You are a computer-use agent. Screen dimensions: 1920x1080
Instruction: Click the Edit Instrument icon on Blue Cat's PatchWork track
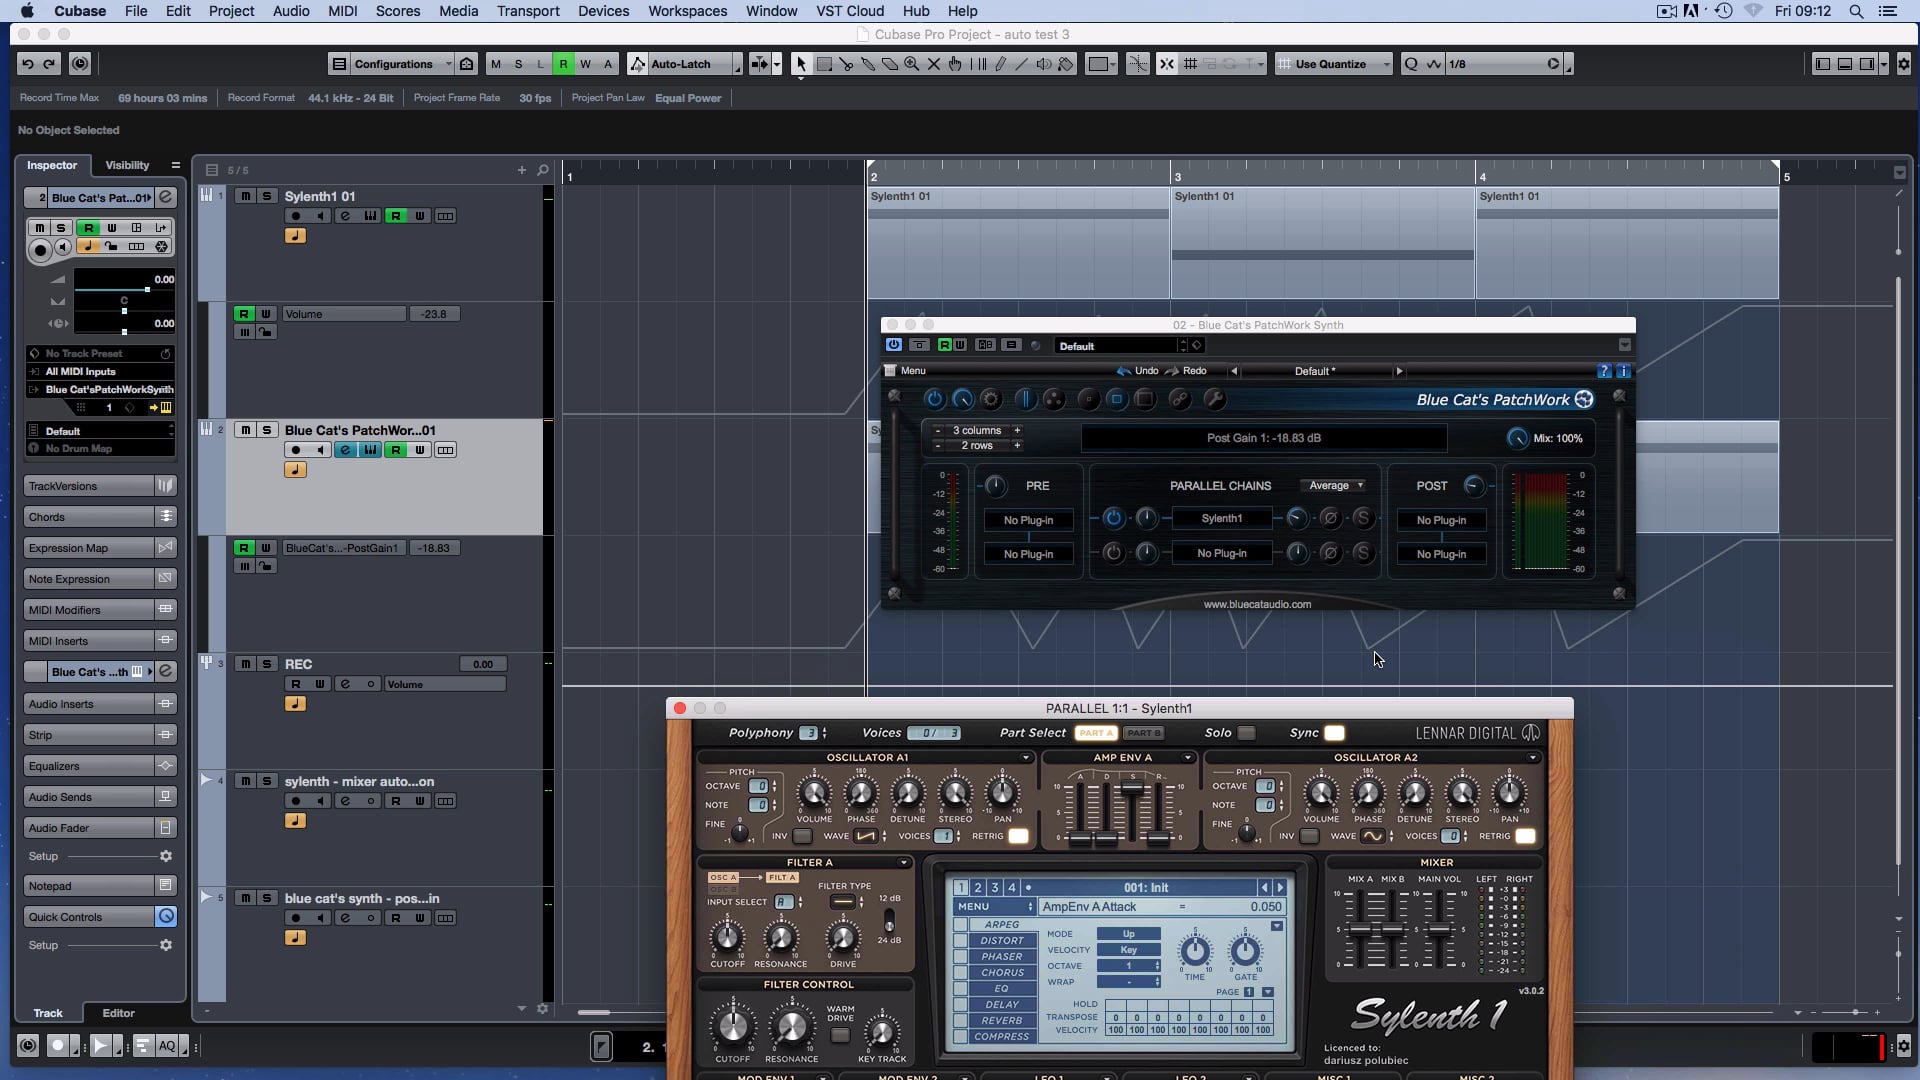[371, 450]
